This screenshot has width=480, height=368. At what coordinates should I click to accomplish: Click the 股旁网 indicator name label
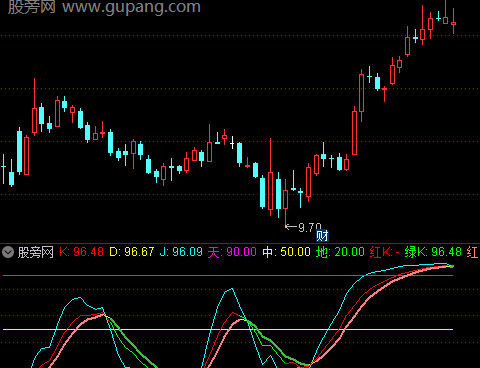click(x=36, y=252)
